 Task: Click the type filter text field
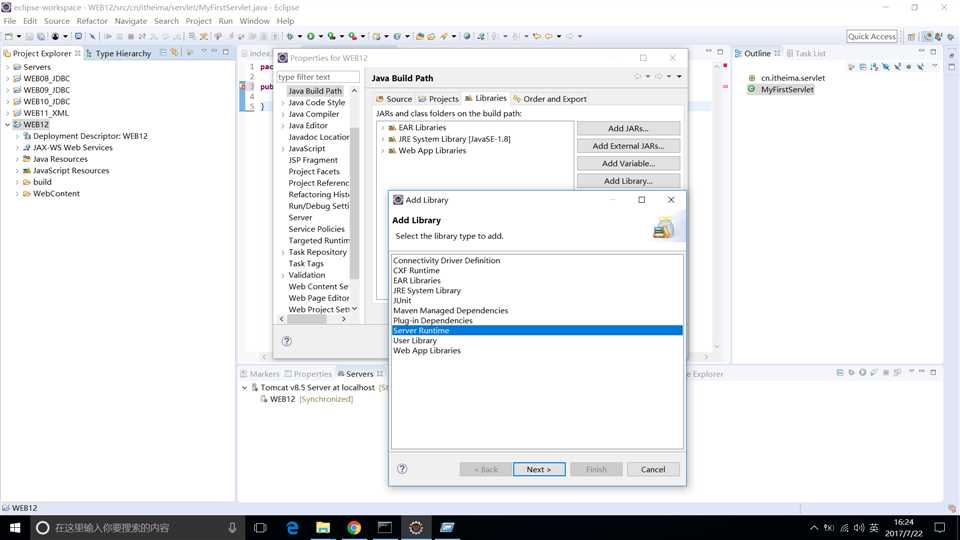(x=318, y=77)
